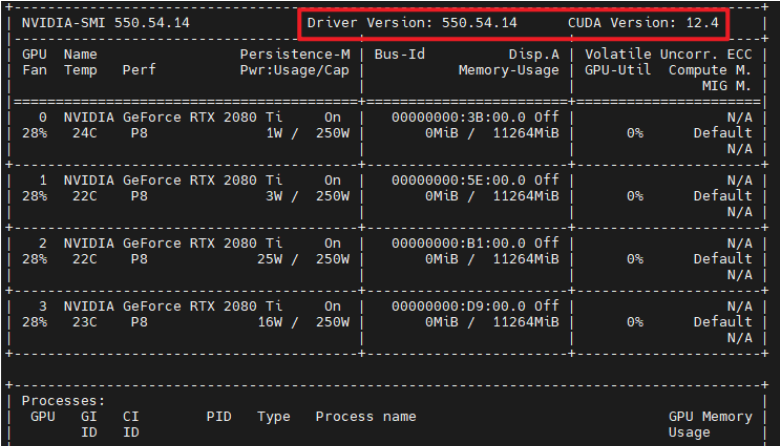780x446 pixels.
Task: Click the Memory-Usage column header
Action: [508, 70]
